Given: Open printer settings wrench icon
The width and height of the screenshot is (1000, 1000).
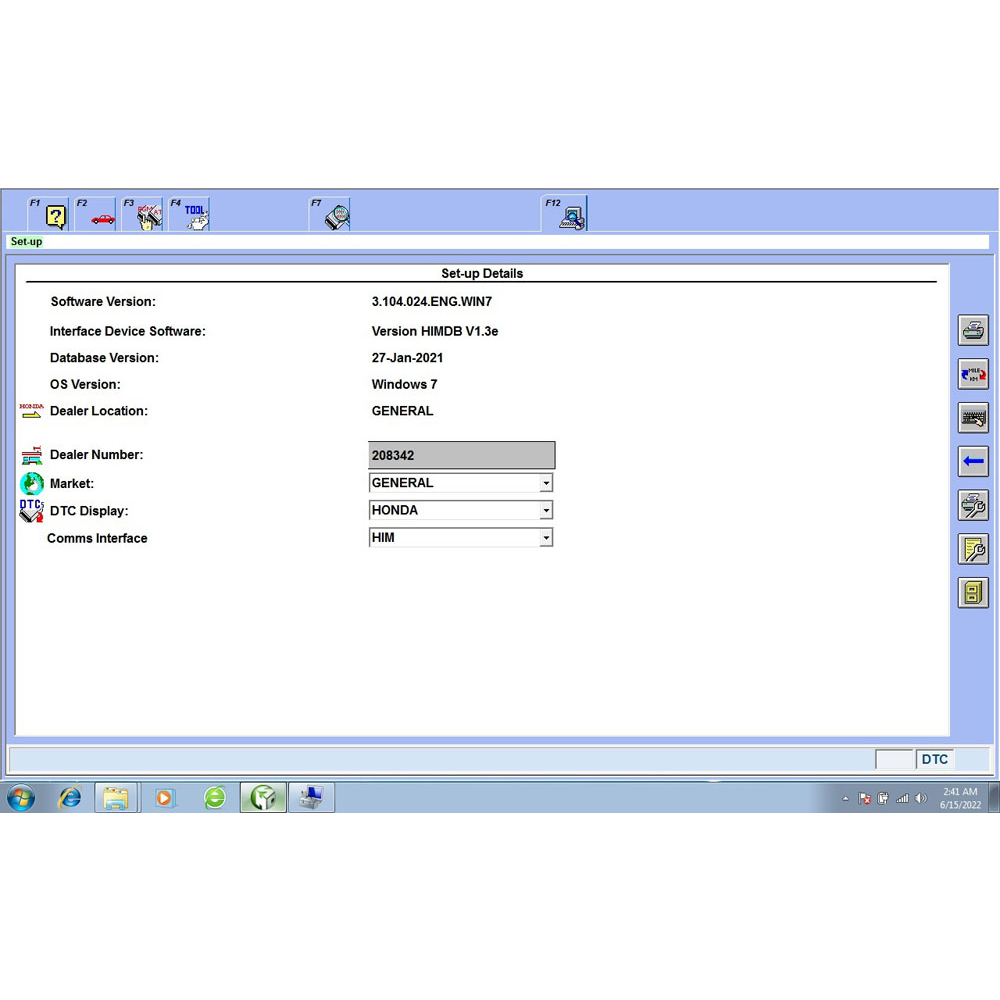Looking at the screenshot, I should (972, 505).
